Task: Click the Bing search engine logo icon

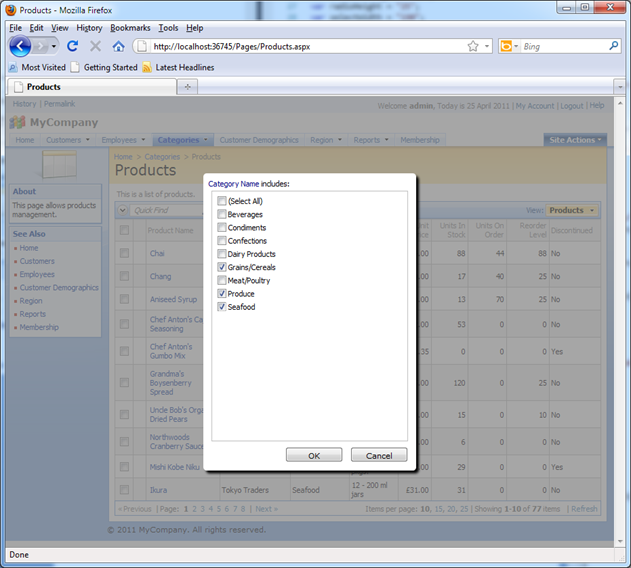Action: tap(506, 46)
